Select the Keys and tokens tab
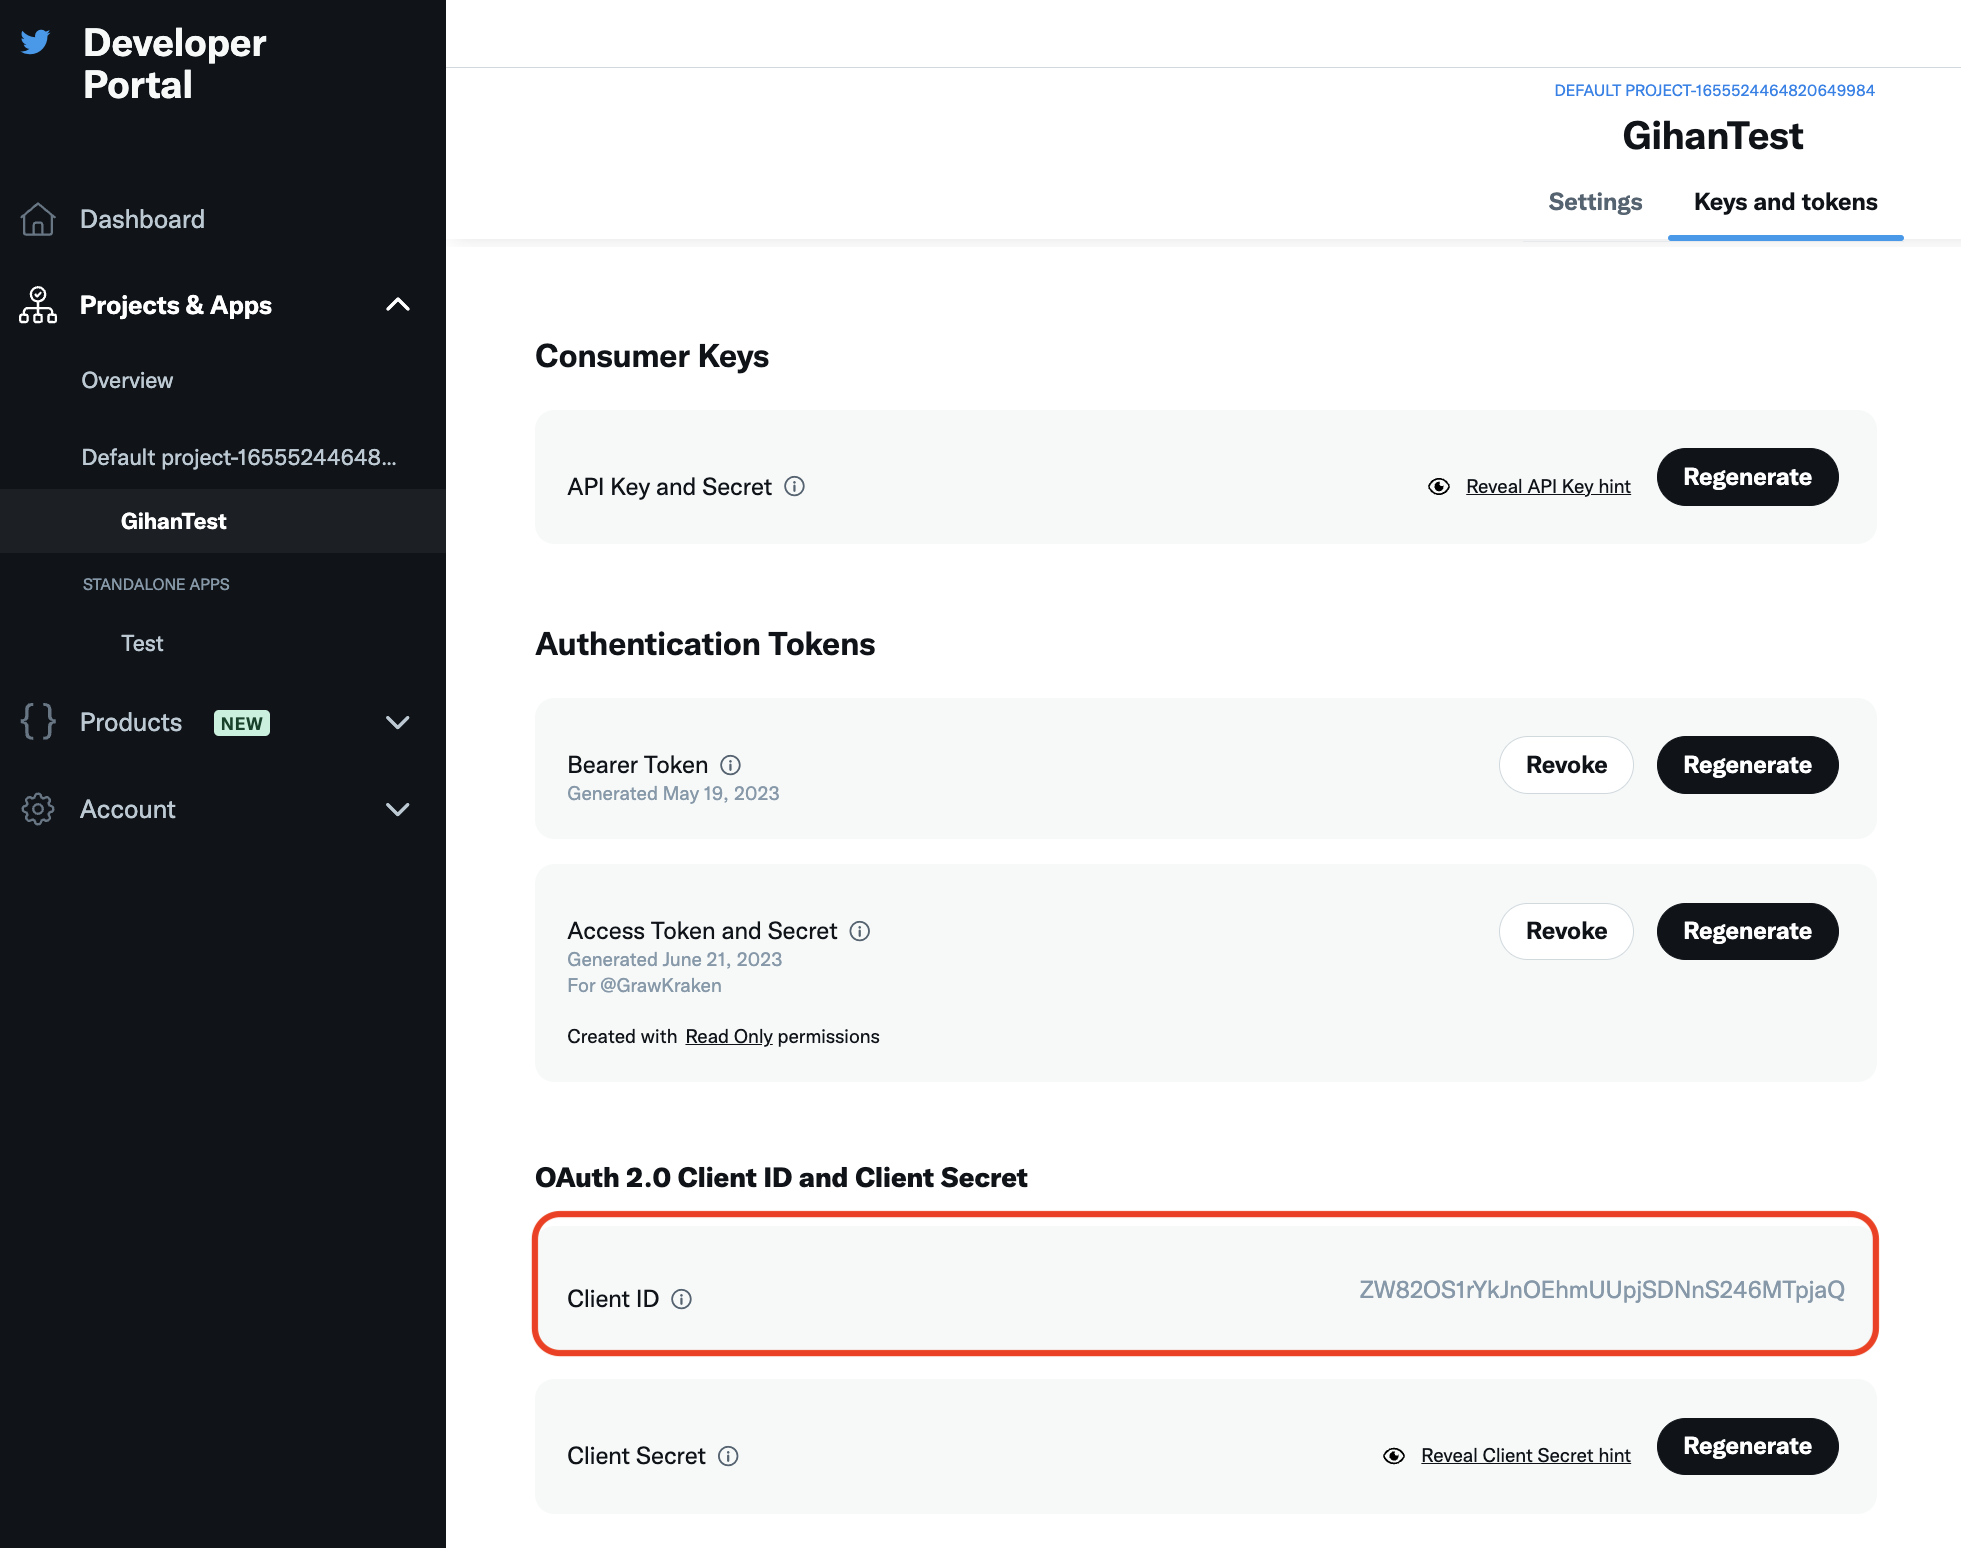 coord(1785,202)
